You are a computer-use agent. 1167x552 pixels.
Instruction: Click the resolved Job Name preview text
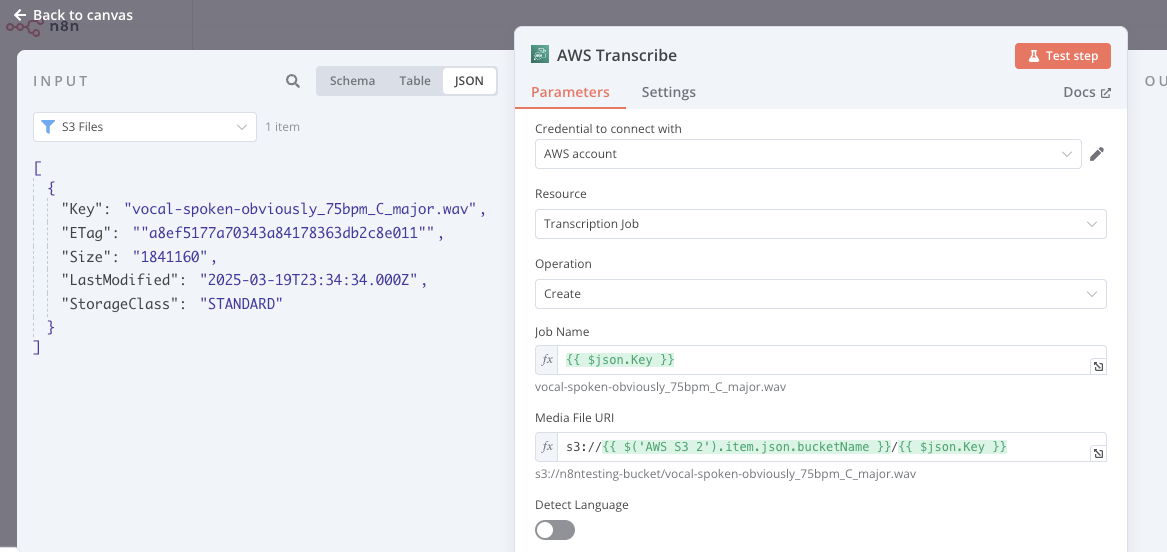[661, 387]
